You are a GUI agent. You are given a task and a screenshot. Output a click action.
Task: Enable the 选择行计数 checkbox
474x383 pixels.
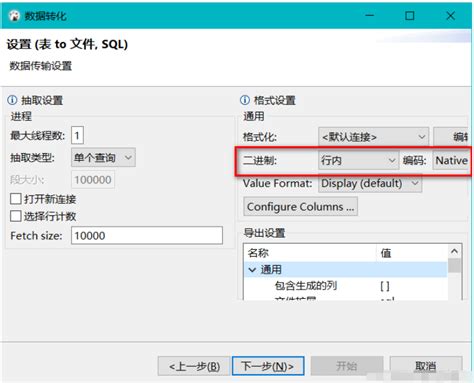point(16,216)
